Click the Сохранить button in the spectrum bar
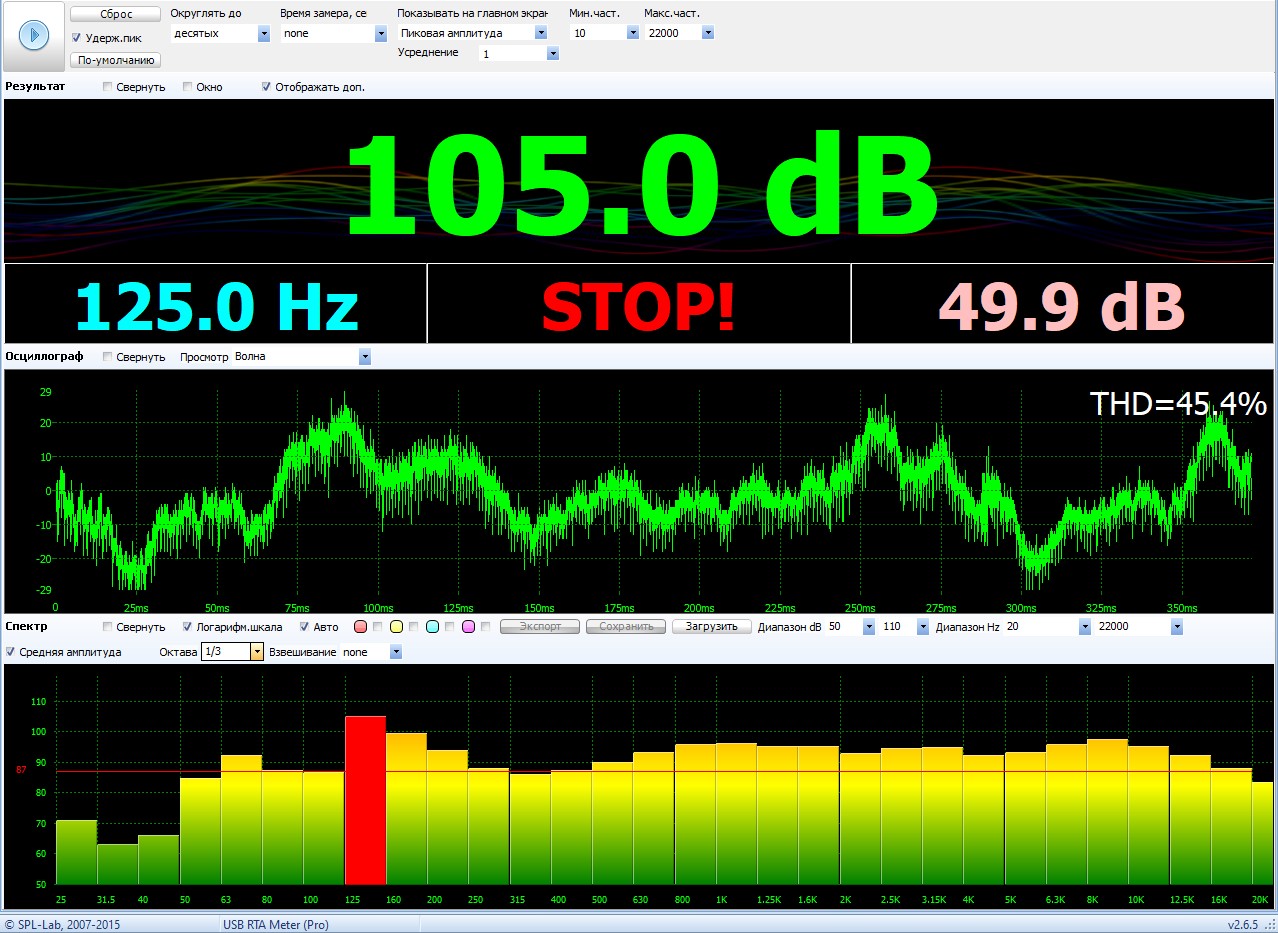Image resolution: width=1278 pixels, height=933 pixels. click(626, 626)
